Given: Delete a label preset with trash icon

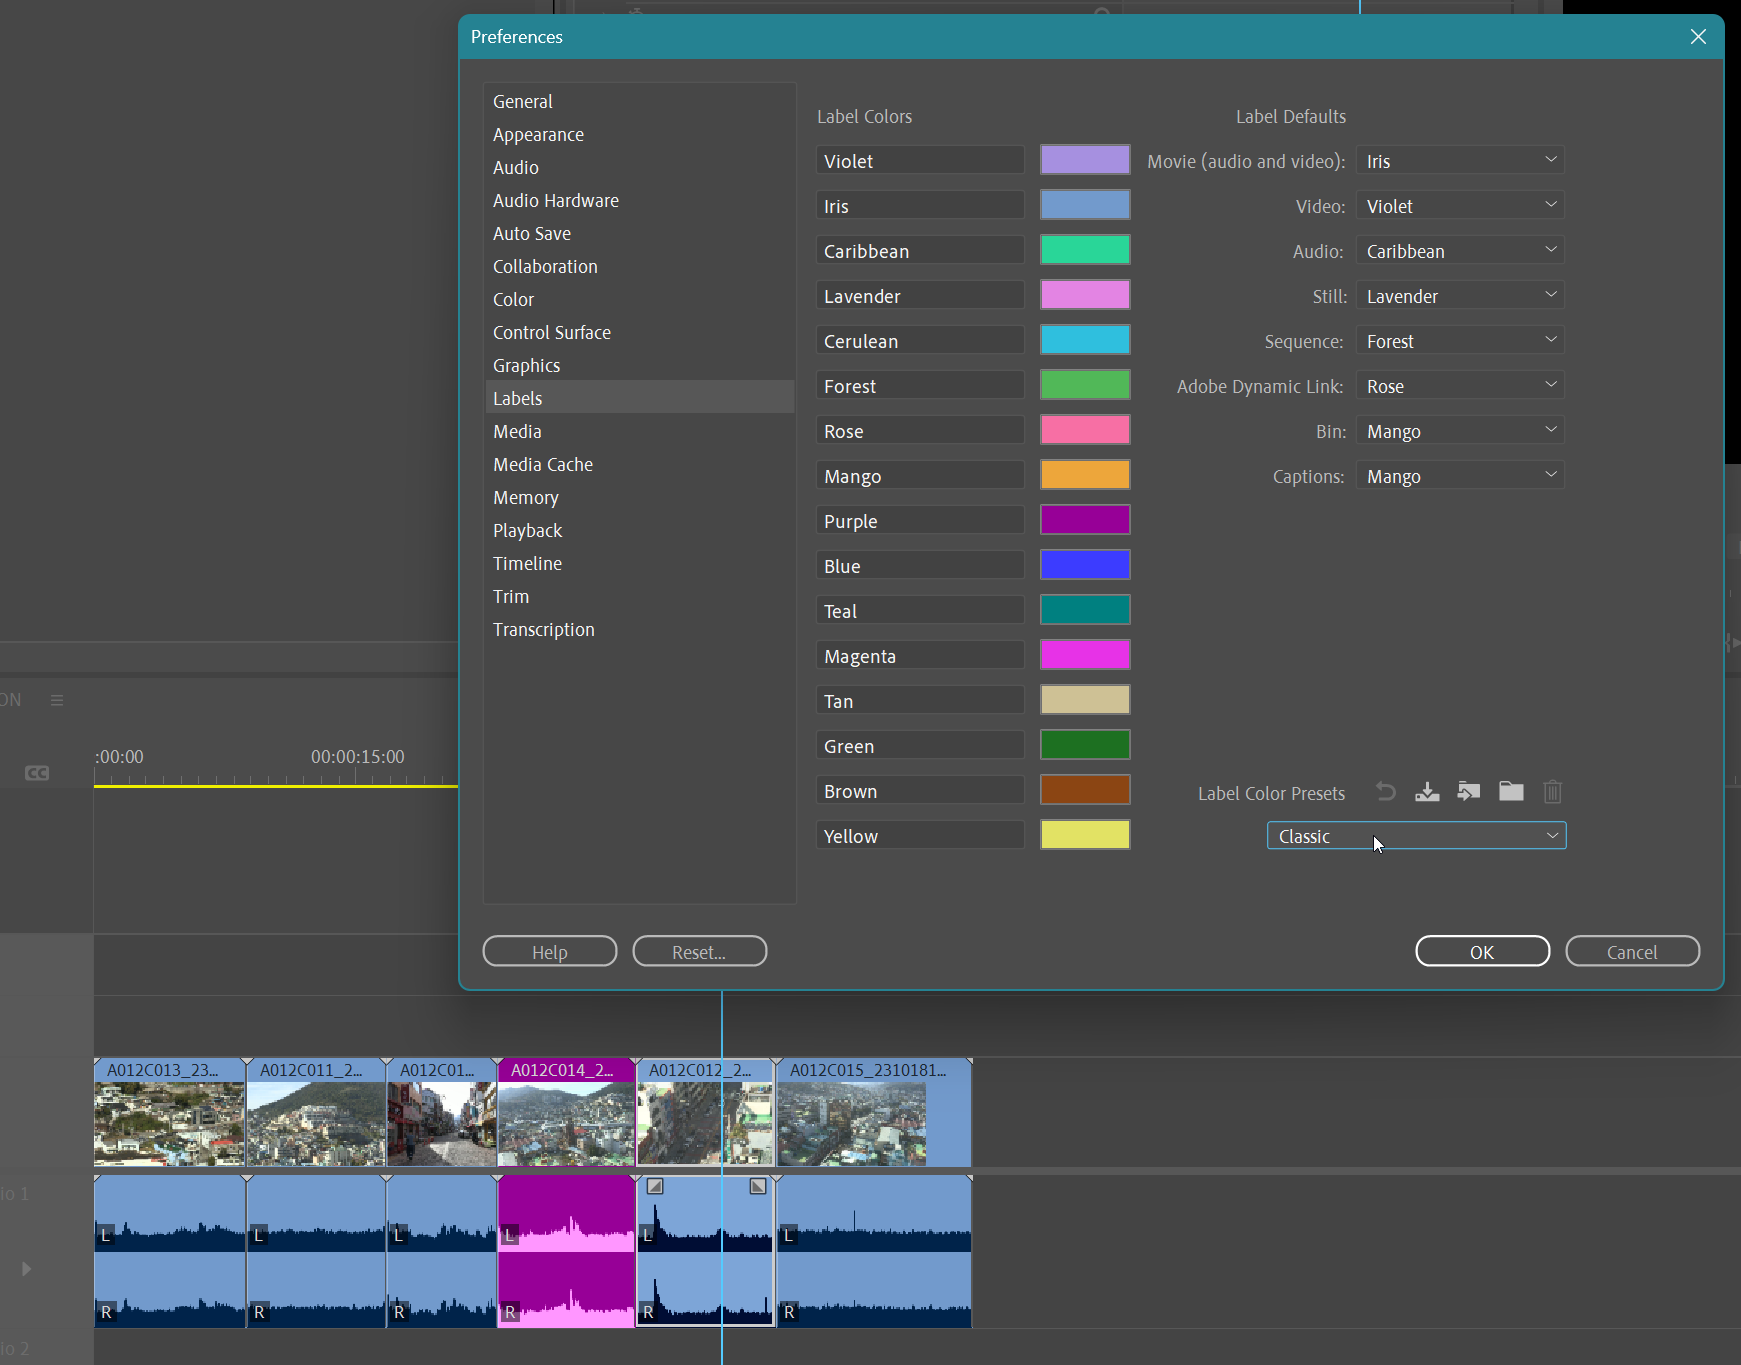Looking at the screenshot, I should click(1551, 791).
